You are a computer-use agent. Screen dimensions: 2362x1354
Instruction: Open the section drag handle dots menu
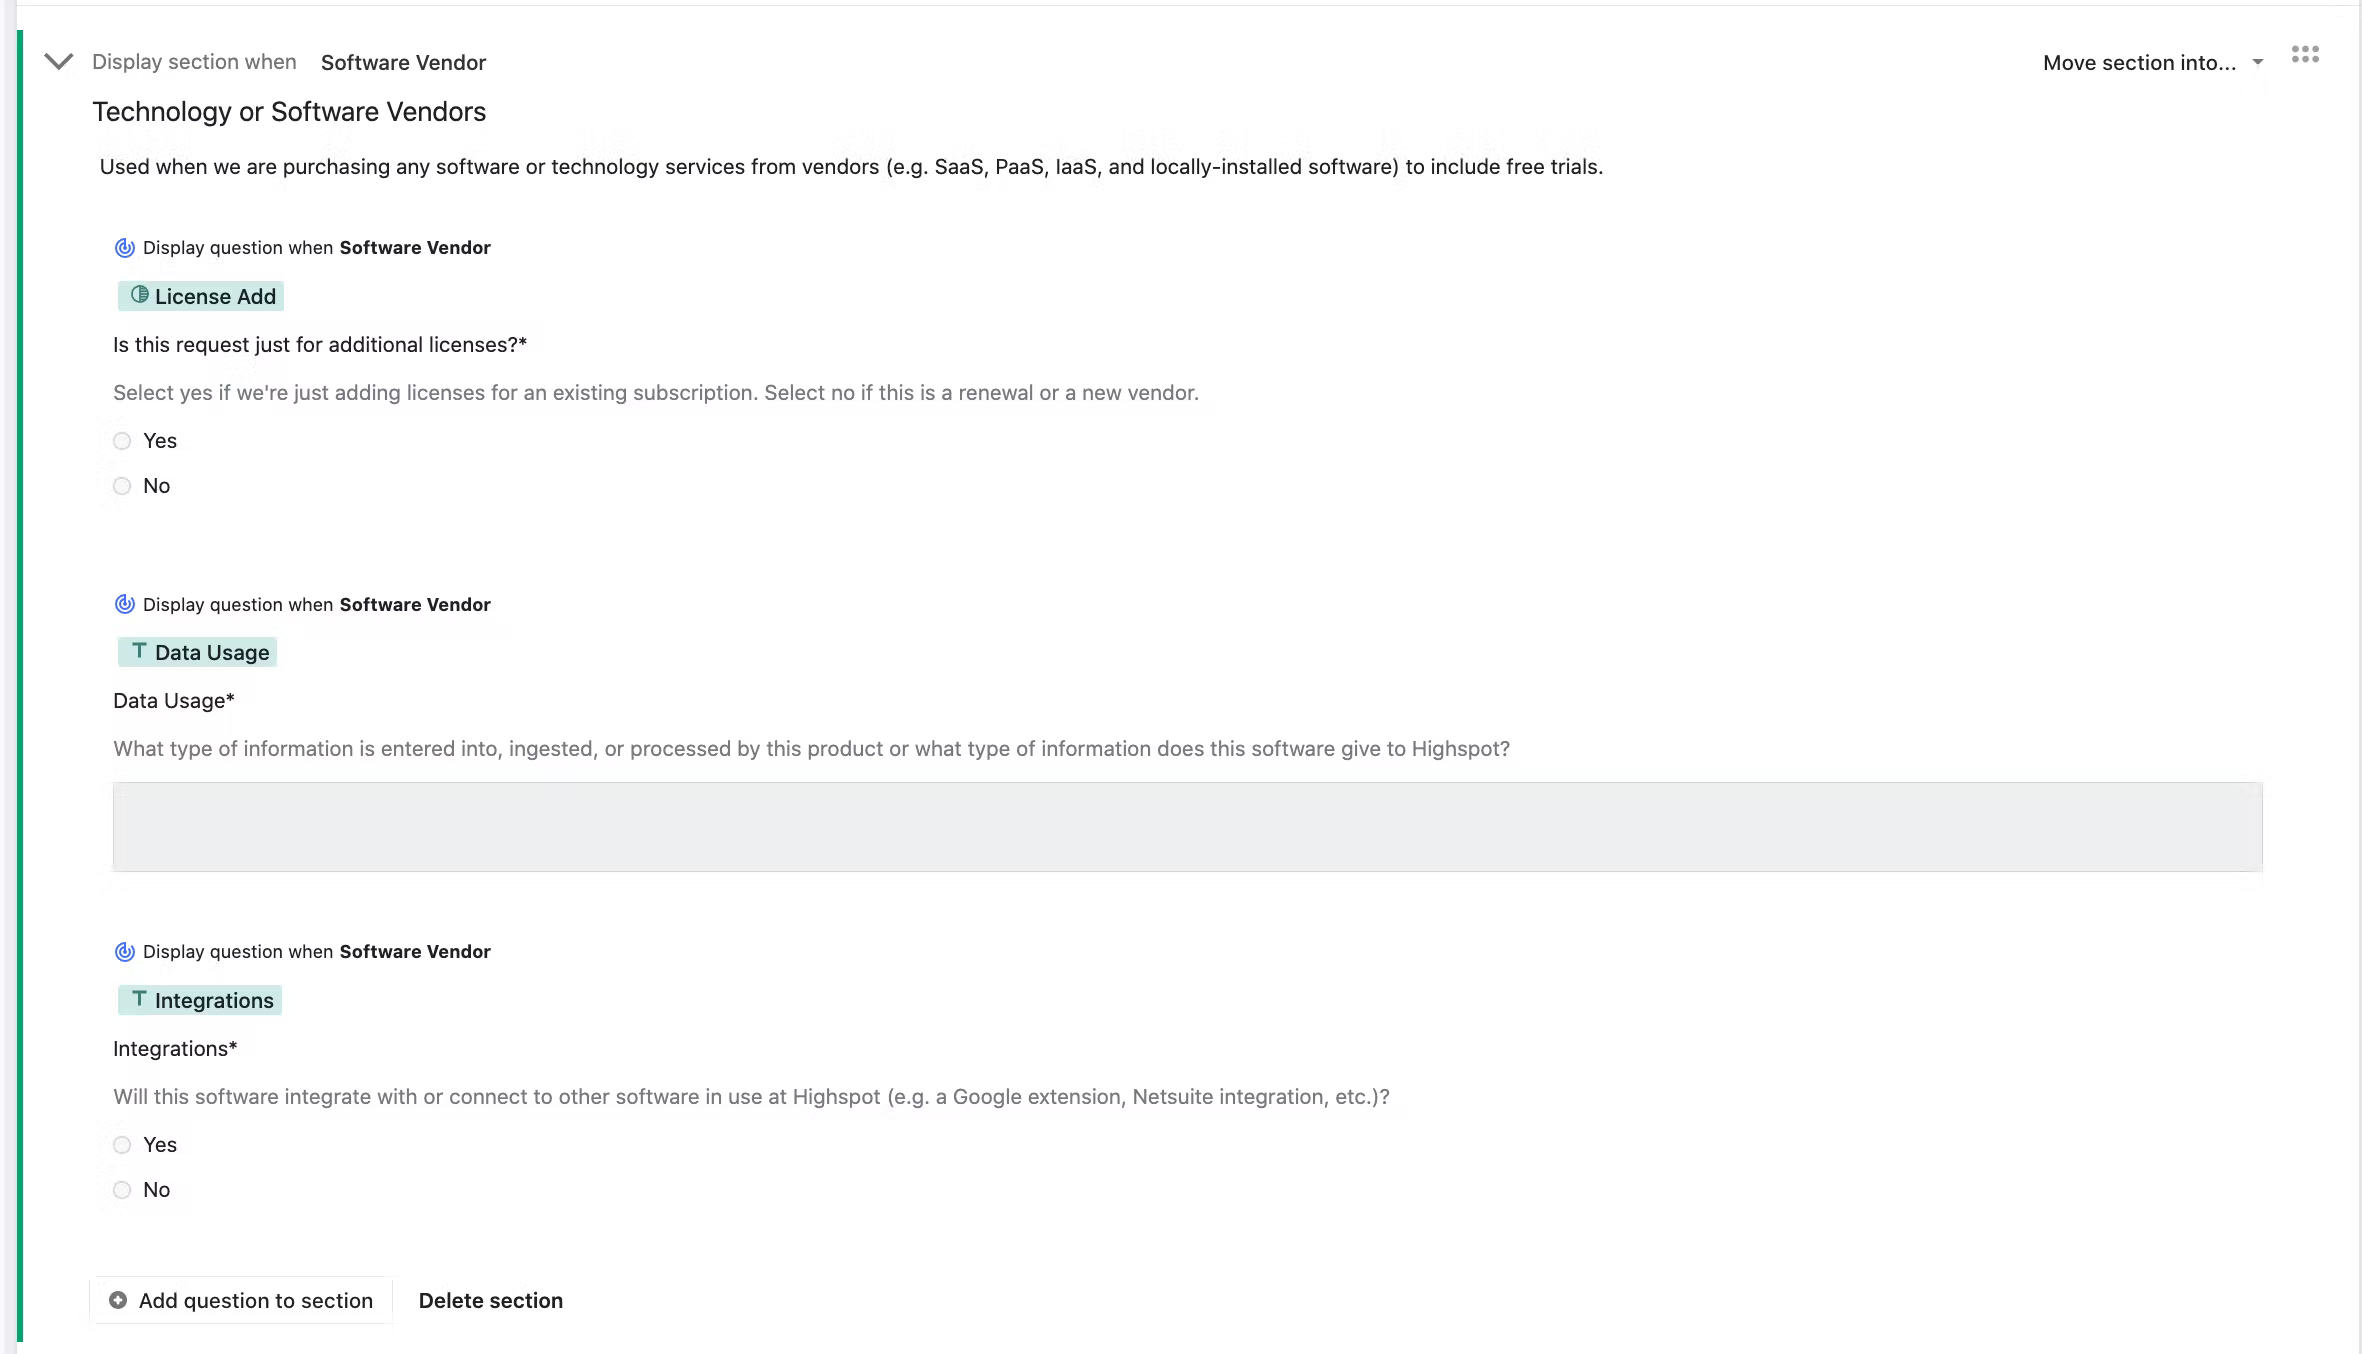point(2305,55)
